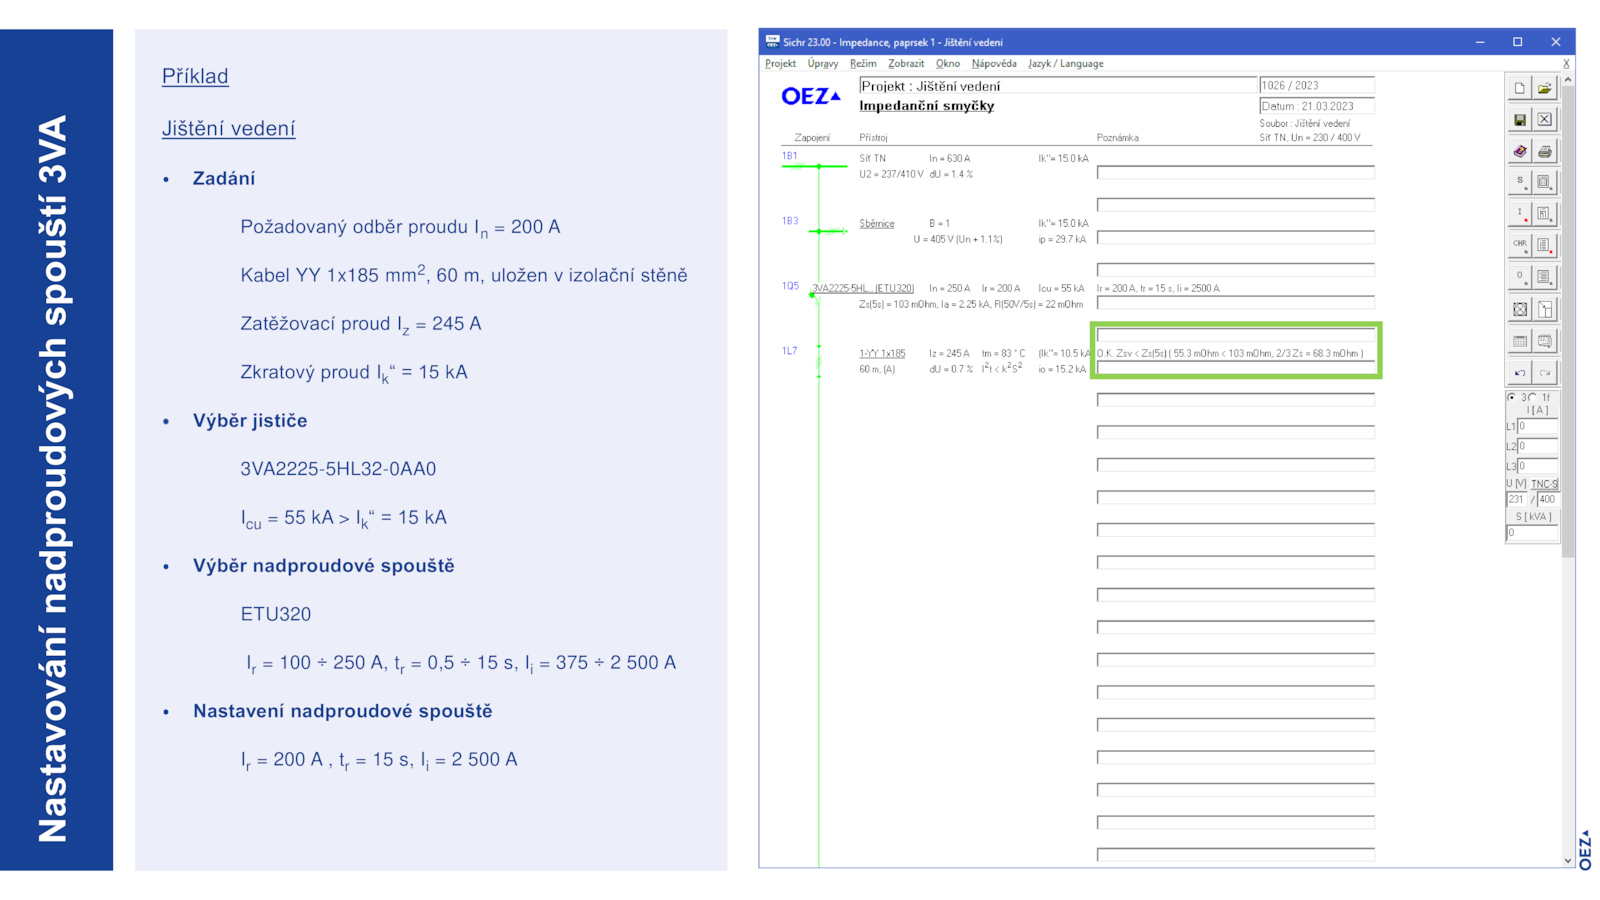Click the icon right of 'S'
This screenshot has width=1600, height=900.
coord(1545,182)
